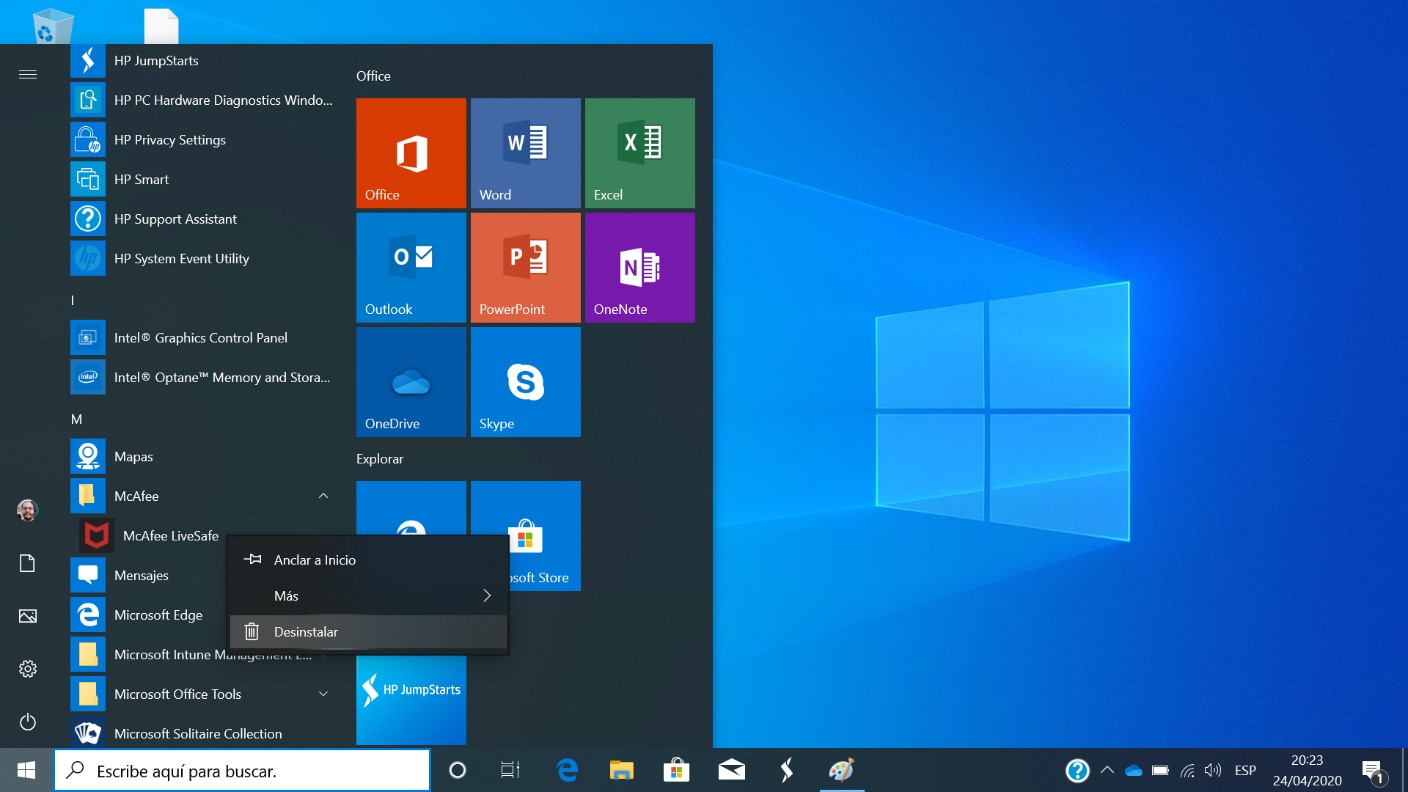The image size is (1408, 792).
Task: Open the OneNote tile
Action: pos(639,267)
